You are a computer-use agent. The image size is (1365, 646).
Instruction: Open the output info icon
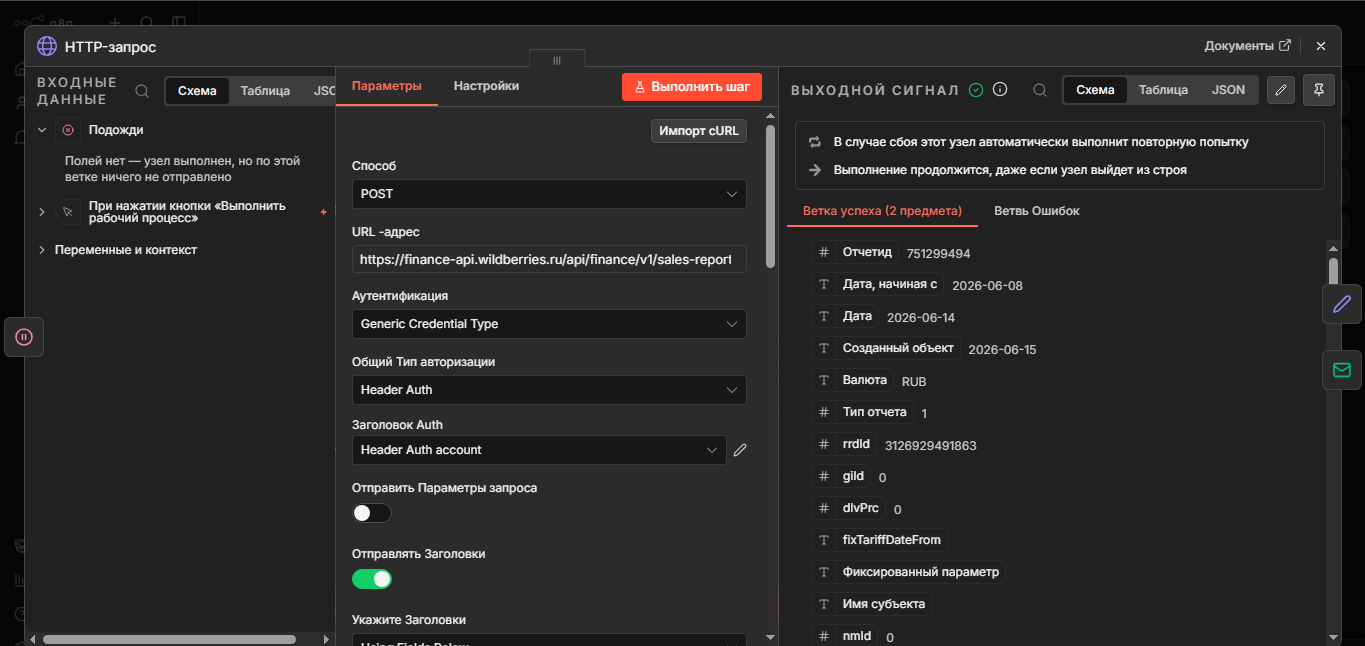pos(999,89)
